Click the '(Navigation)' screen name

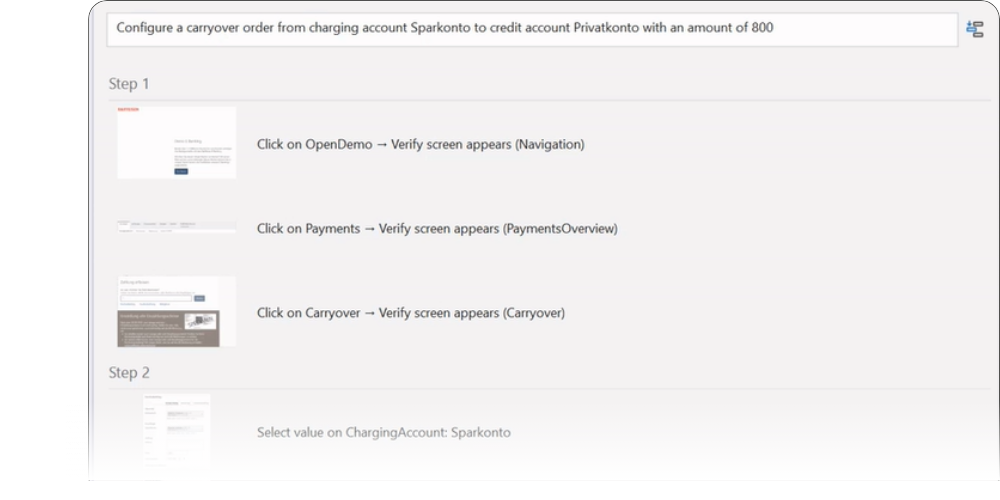[x=549, y=144]
